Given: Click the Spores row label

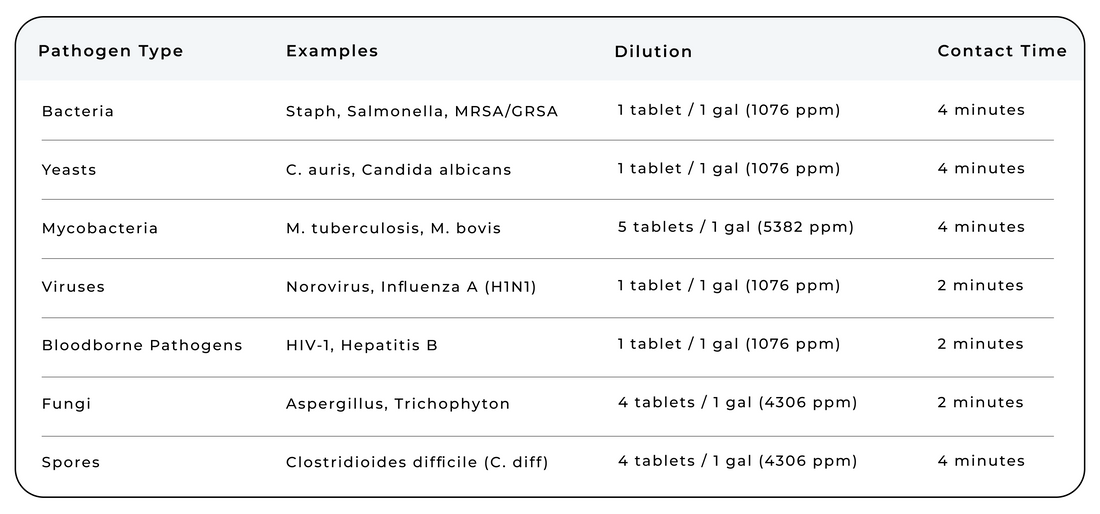Looking at the screenshot, I should pyautogui.click(x=71, y=462).
